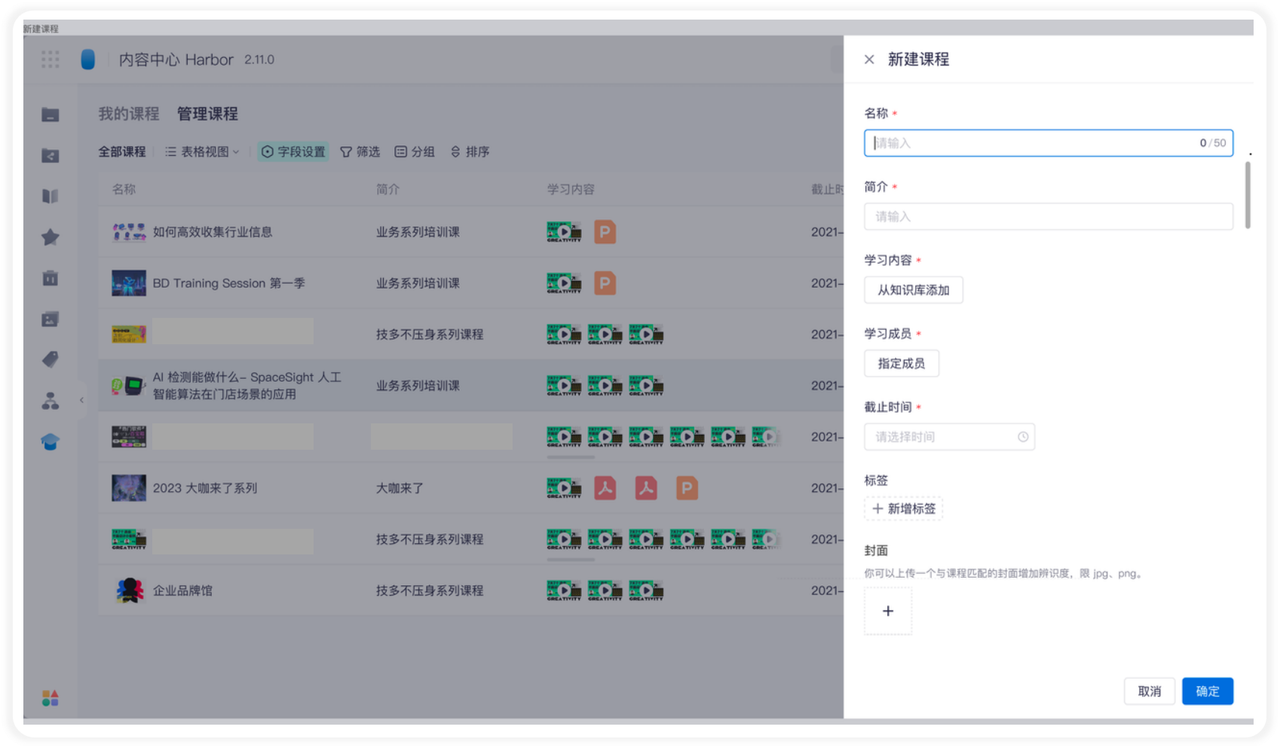
Task: Click the shared folder sidebar icon
Action: click(50, 156)
